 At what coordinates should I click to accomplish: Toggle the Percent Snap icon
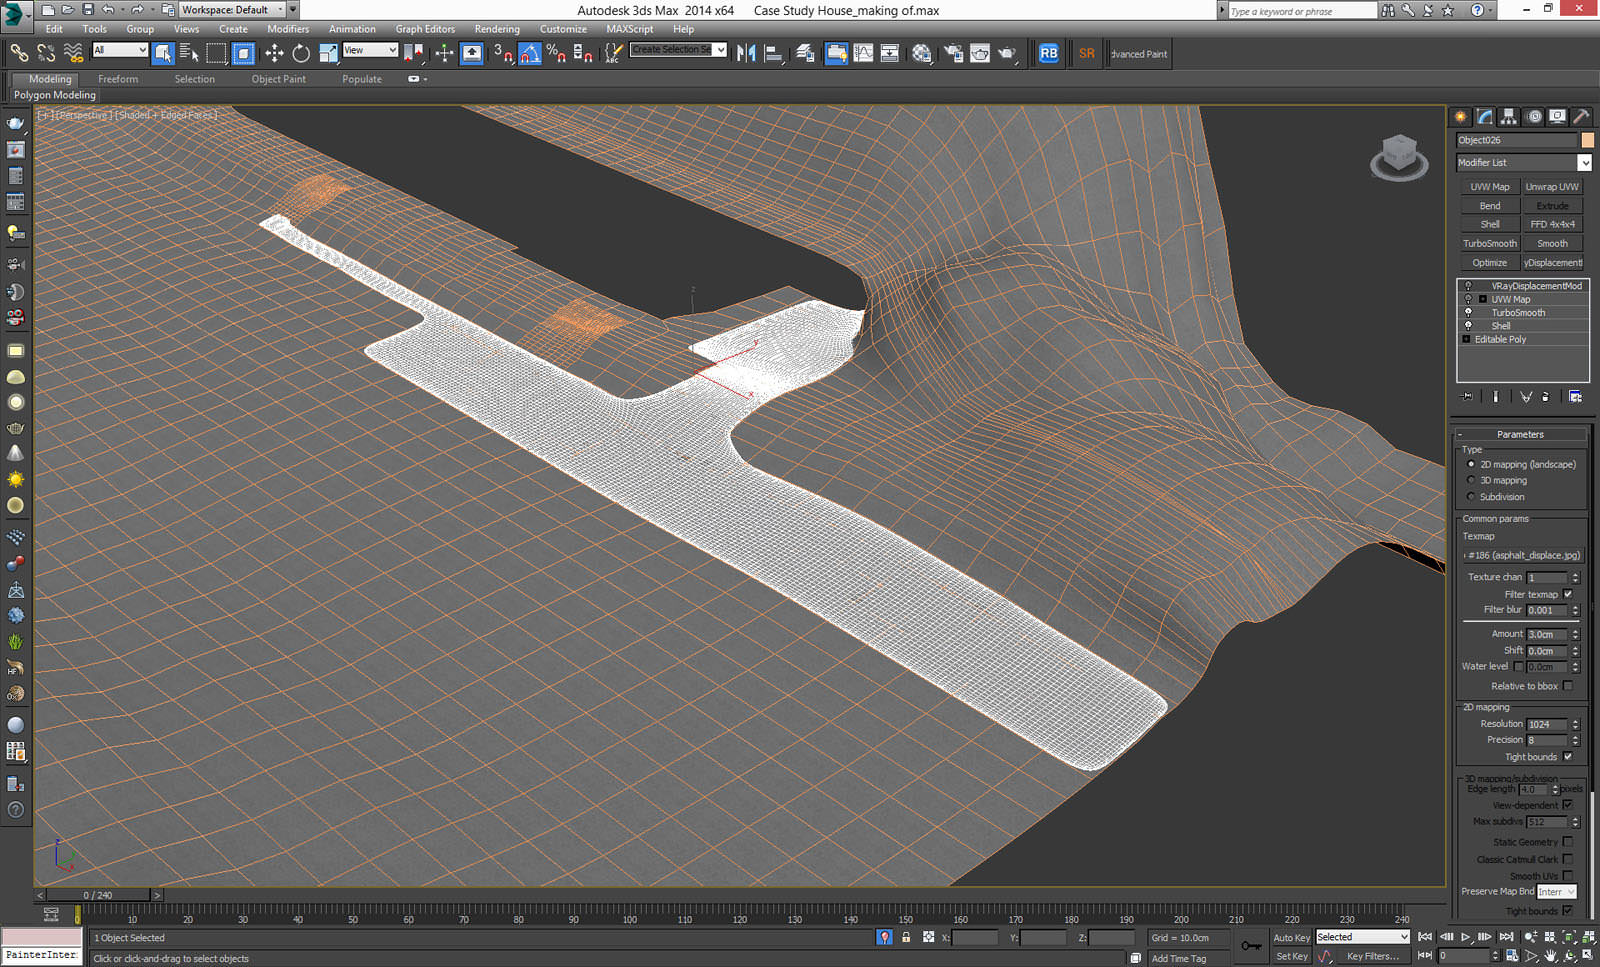(556, 53)
